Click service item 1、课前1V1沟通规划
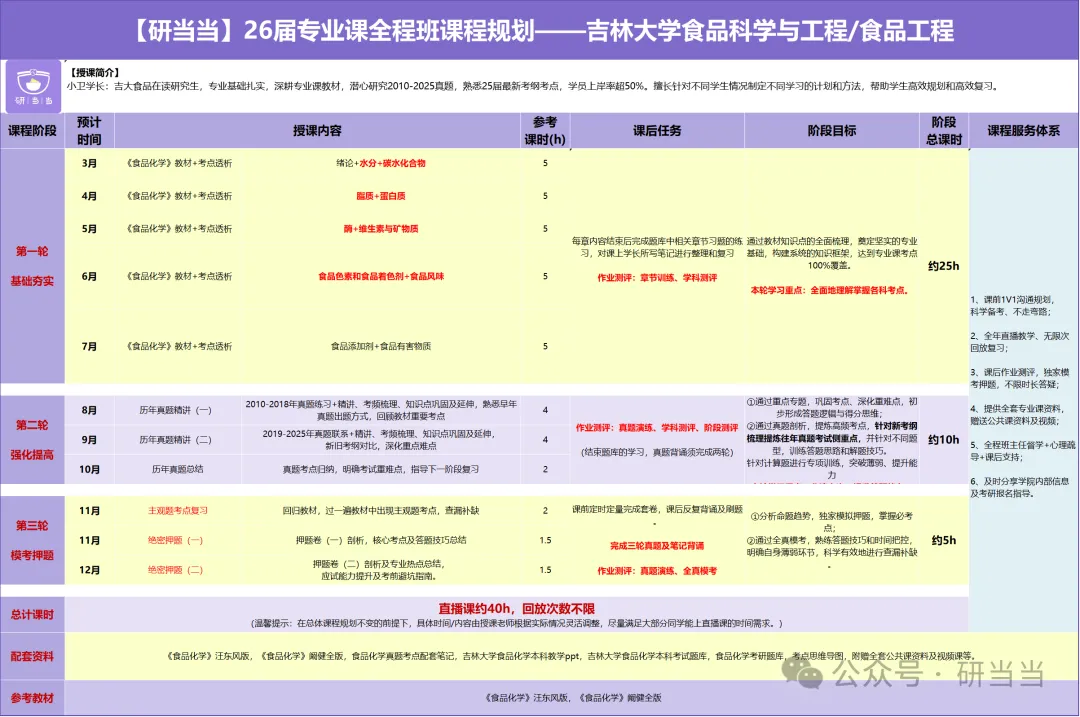The height and width of the screenshot is (717, 1080). (x=1012, y=305)
